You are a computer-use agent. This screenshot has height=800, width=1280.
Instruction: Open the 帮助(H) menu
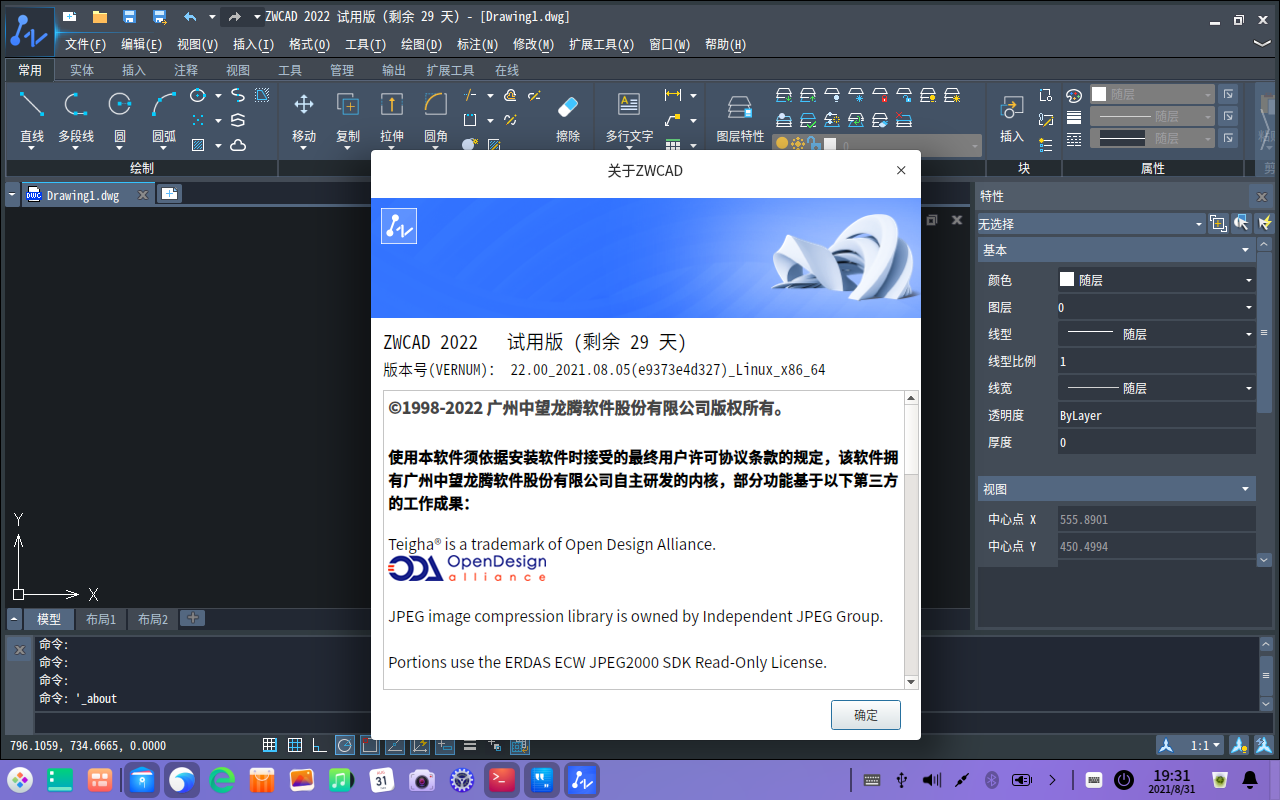[x=725, y=45]
